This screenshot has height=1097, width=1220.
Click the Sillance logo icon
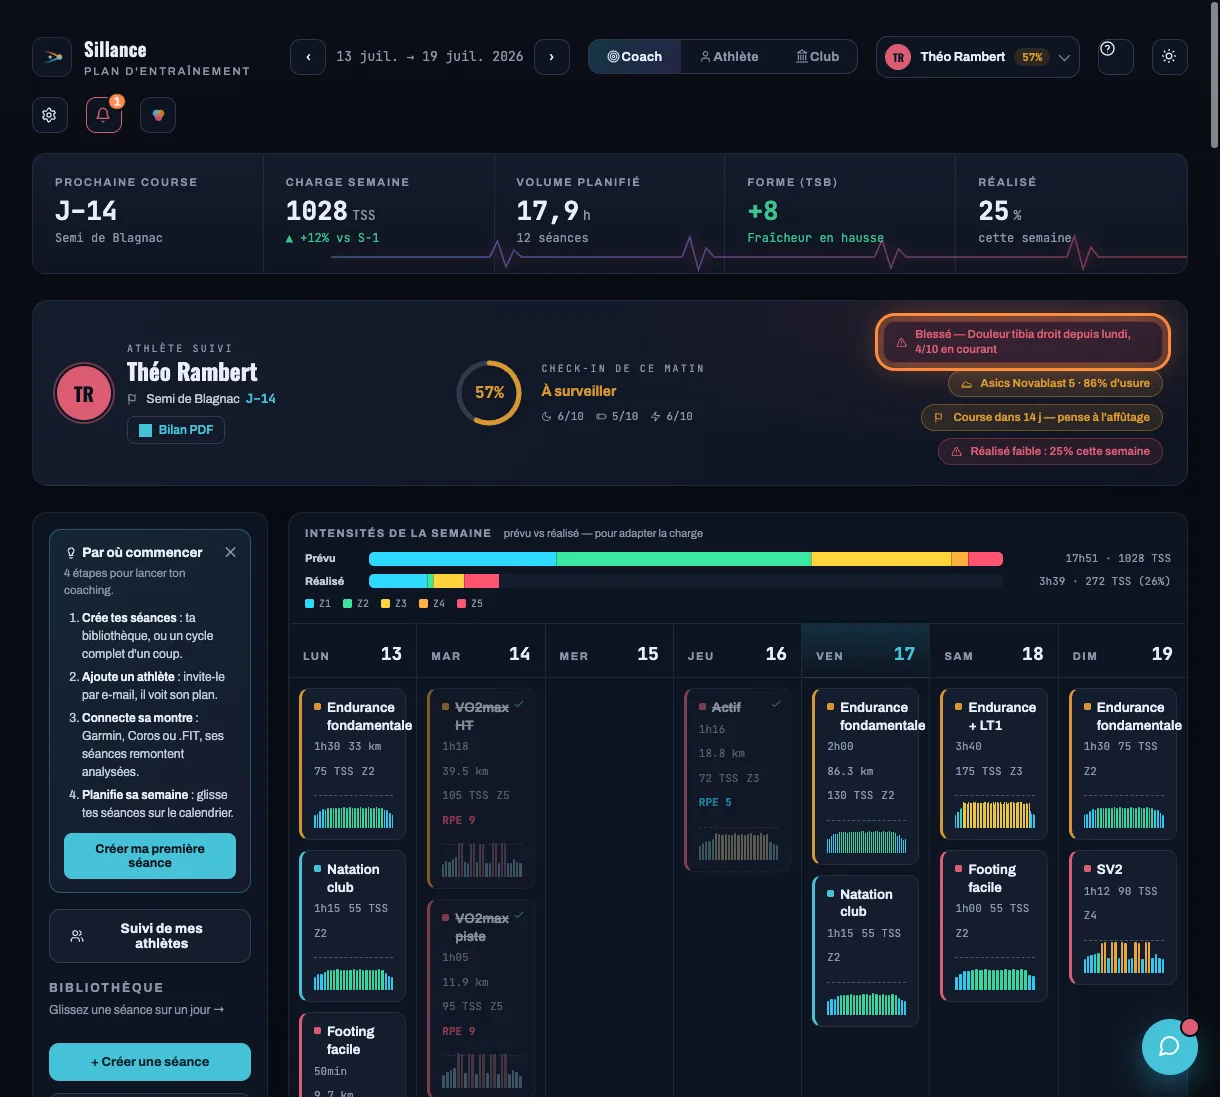(x=52, y=57)
